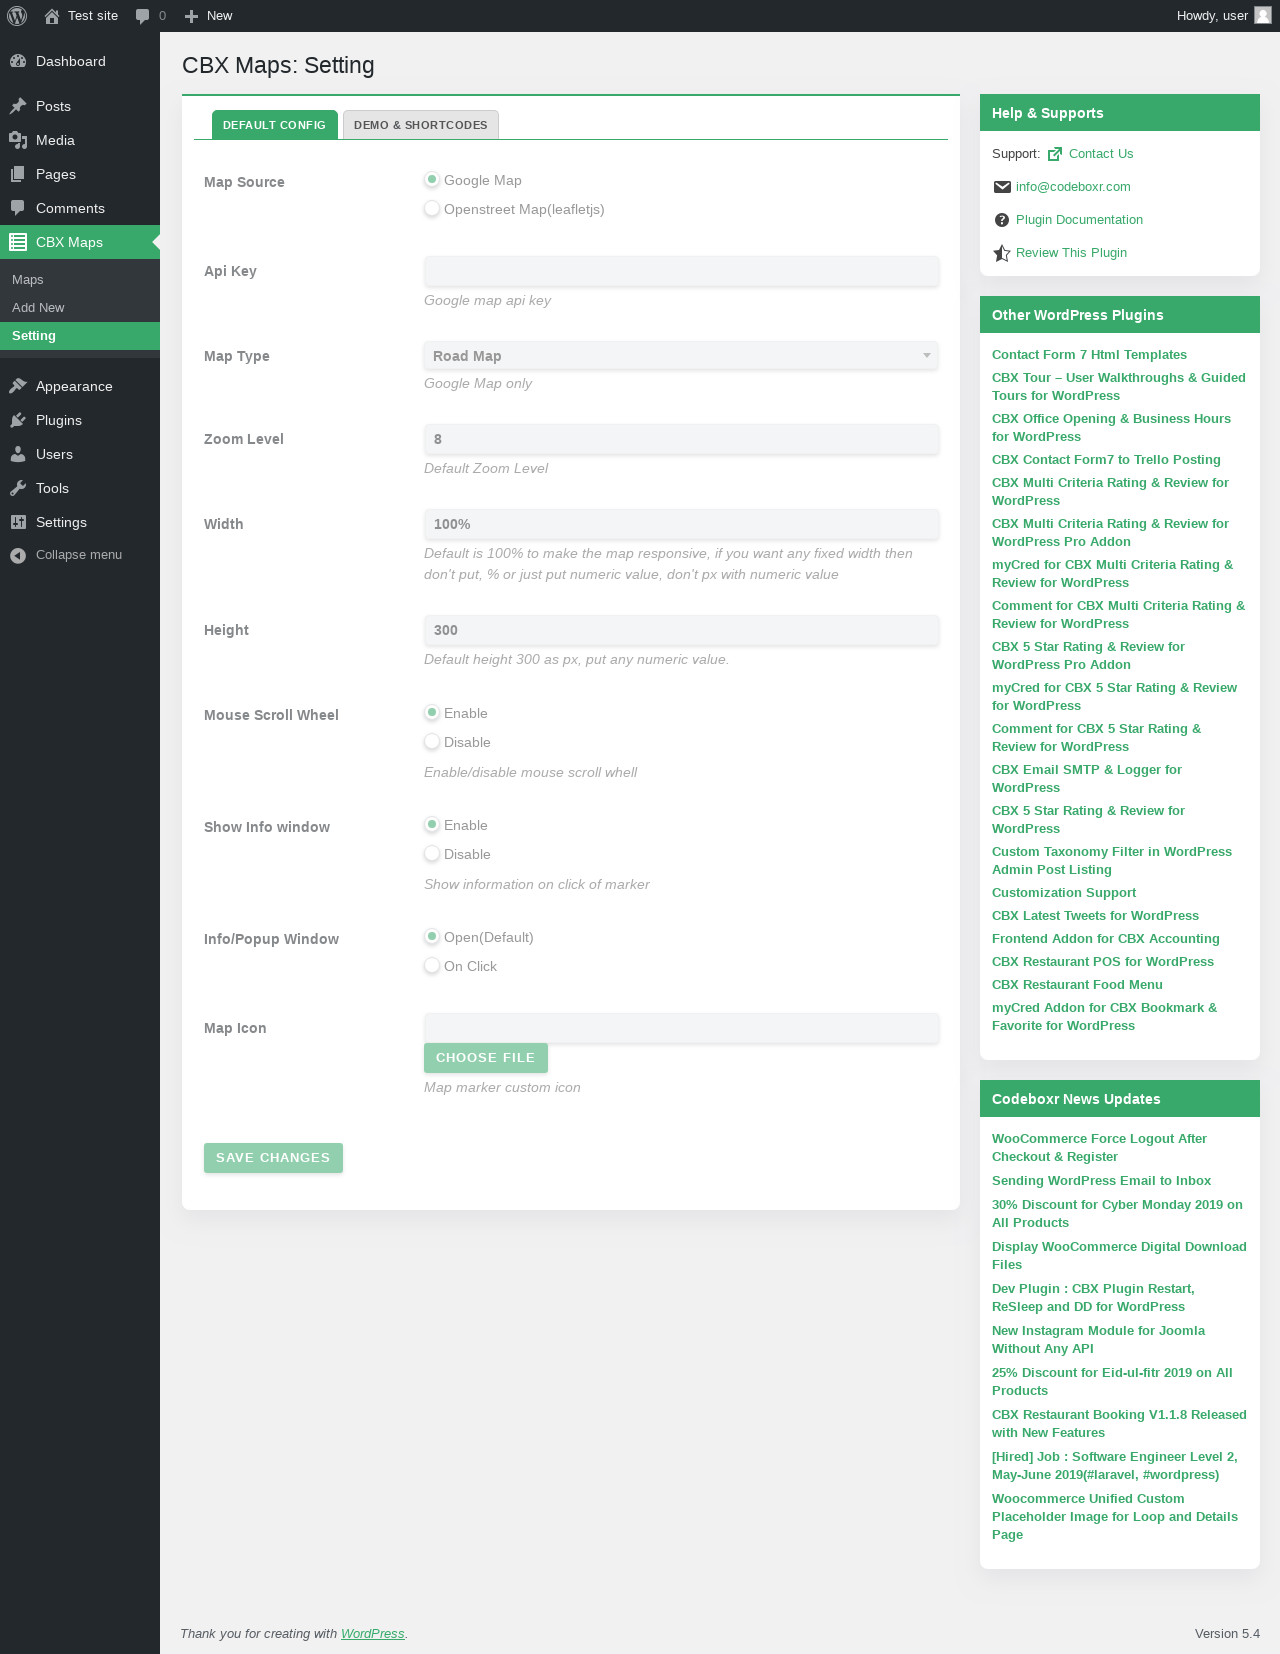Click the Height input field
The image size is (1280, 1654).
[681, 630]
